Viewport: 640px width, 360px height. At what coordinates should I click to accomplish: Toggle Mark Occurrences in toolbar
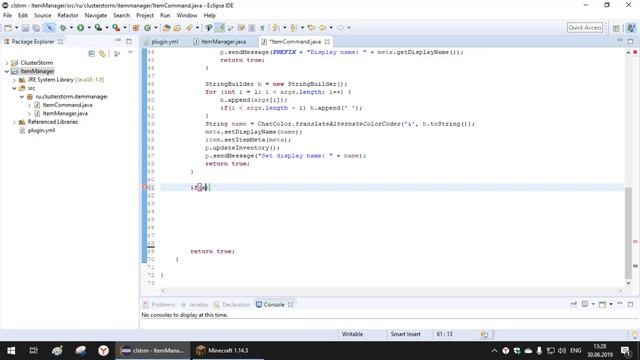(x=220, y=28)
